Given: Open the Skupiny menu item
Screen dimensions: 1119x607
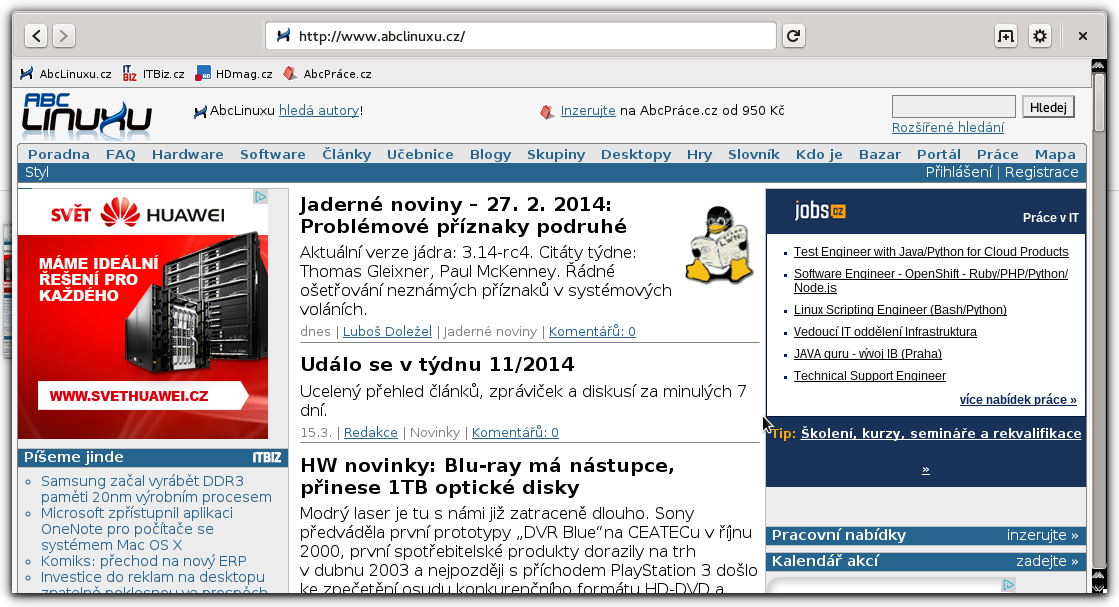Looking at the screenshot, I should click(556, 154).
